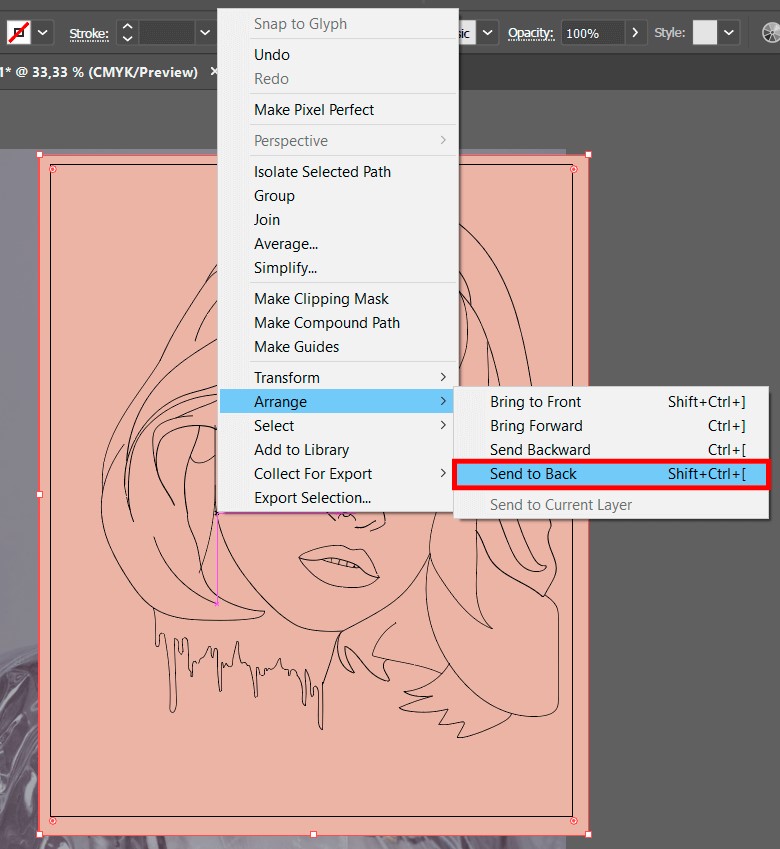
Task: Select Undo from context menu
Action: (x=272, y=55)
